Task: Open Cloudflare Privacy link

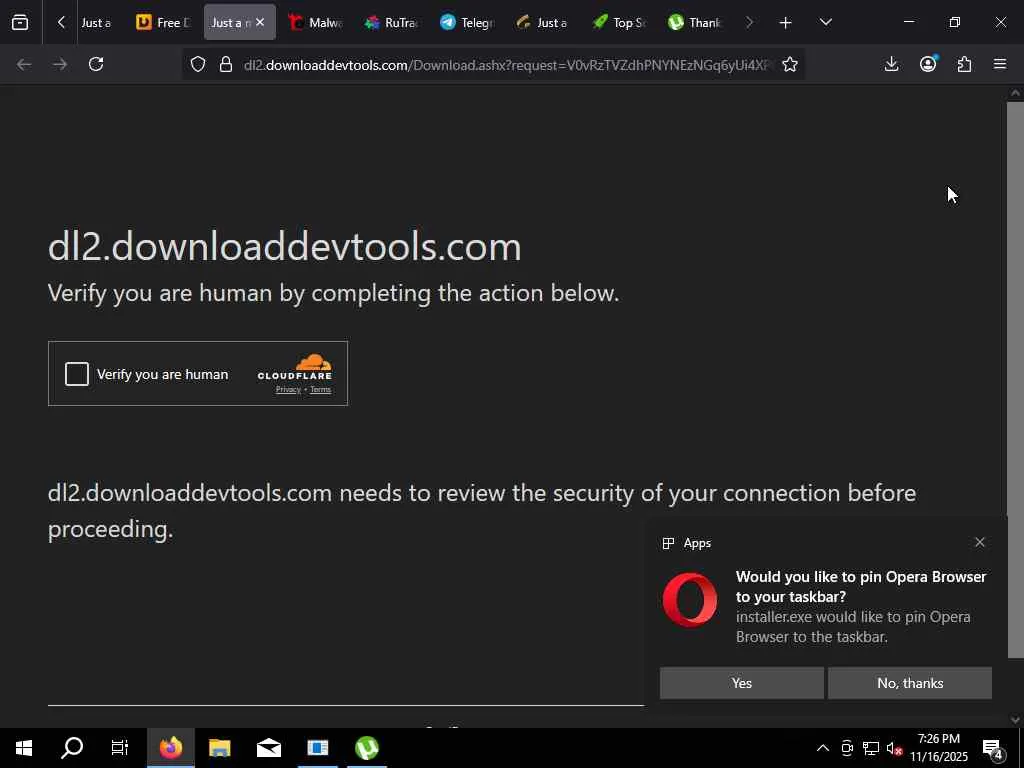Action: click(x=288, y=389)
